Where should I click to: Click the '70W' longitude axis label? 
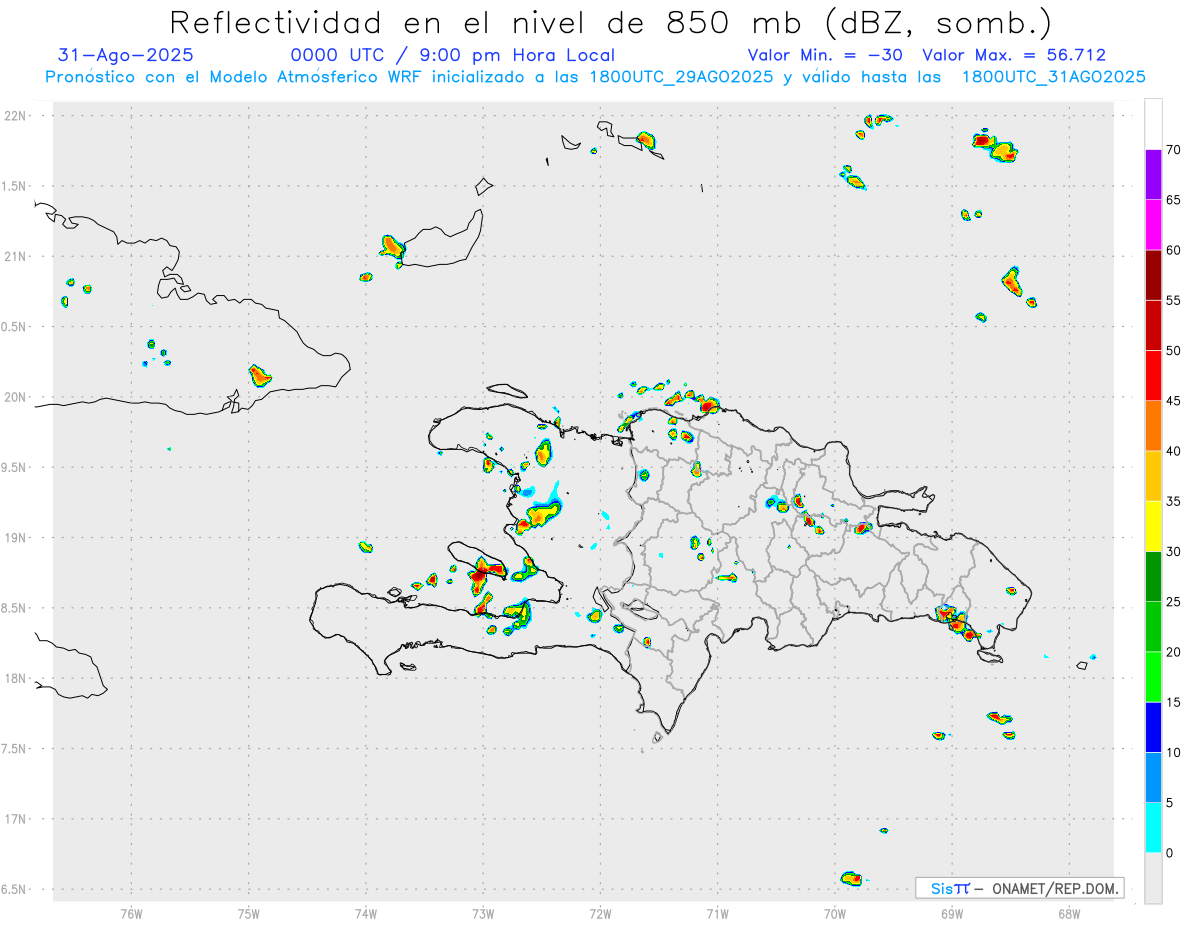[835, 913]
